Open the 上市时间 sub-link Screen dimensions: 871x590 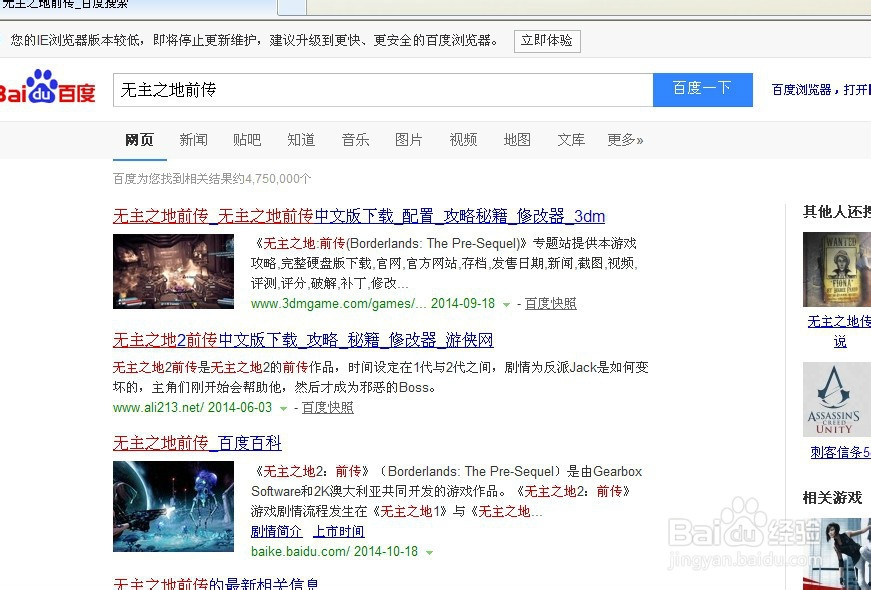339,532
